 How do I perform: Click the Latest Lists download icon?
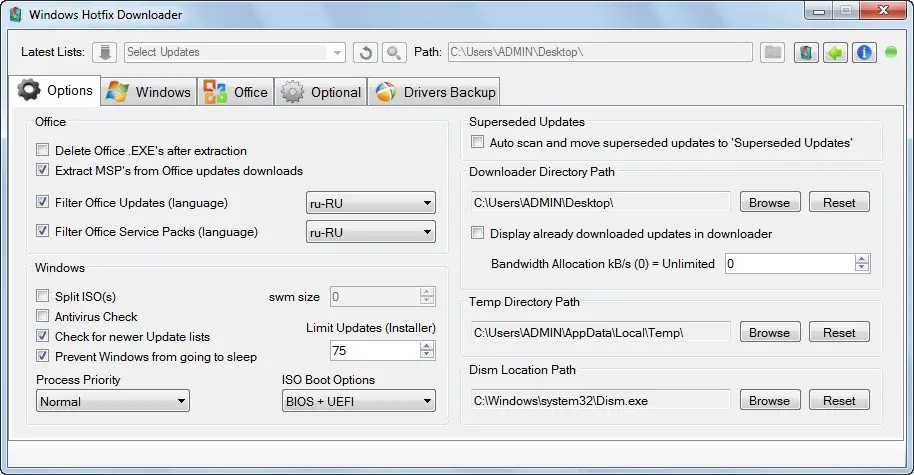(x=104, y=52)
